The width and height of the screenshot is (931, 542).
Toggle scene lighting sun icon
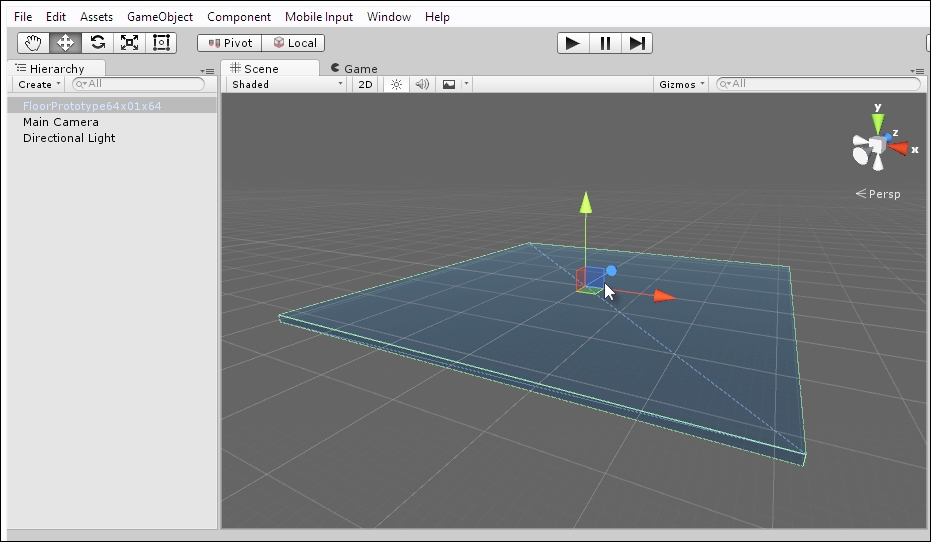[396, 85]
